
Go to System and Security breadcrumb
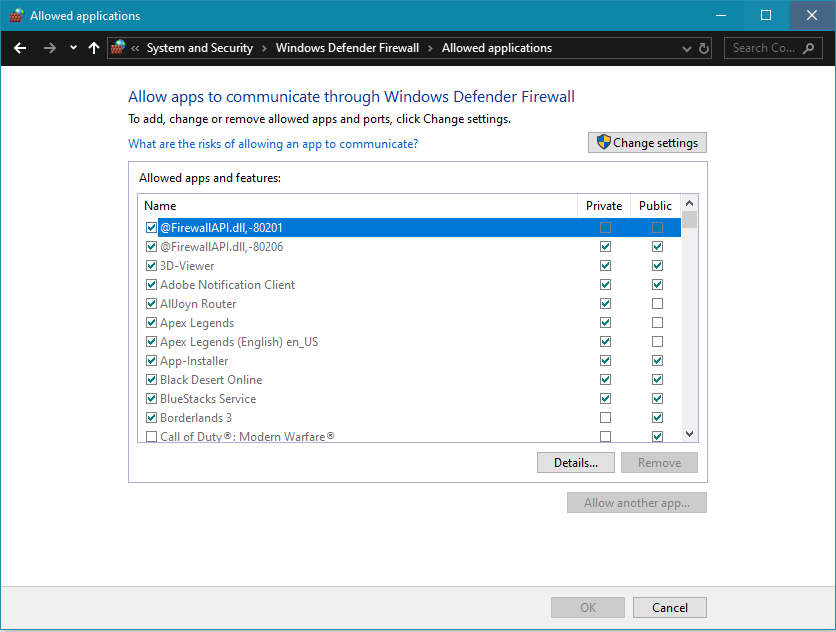coord(200,48)
